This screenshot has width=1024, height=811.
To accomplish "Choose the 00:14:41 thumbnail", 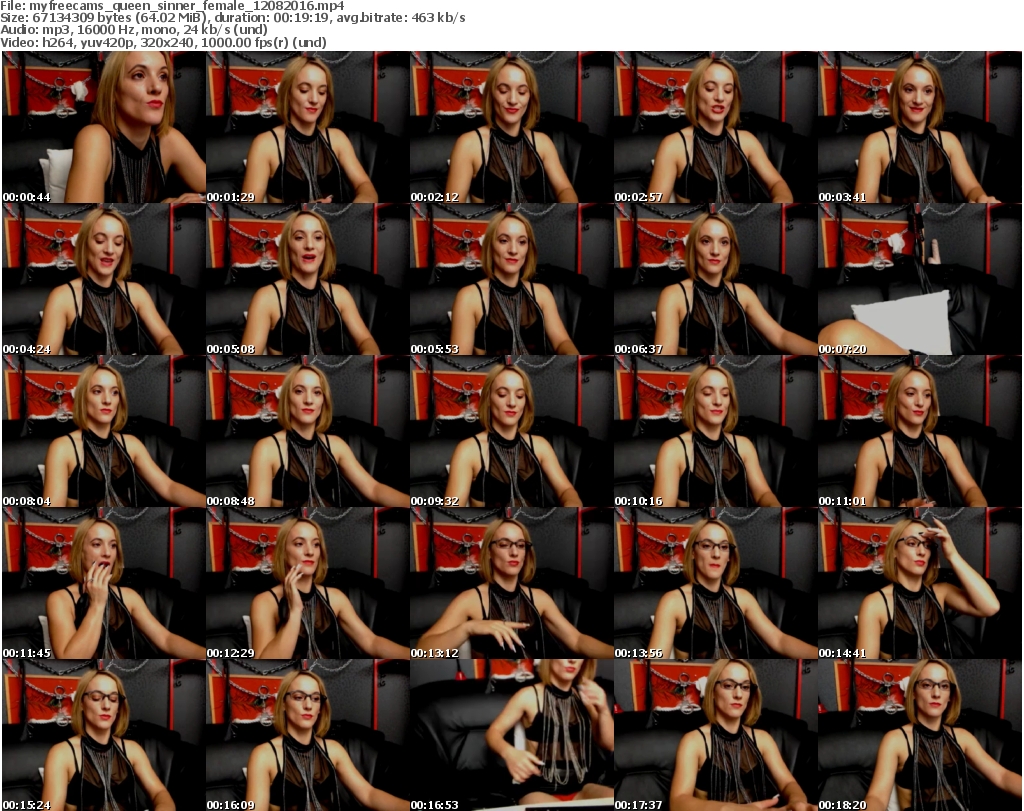I will [x=920, y=583].
